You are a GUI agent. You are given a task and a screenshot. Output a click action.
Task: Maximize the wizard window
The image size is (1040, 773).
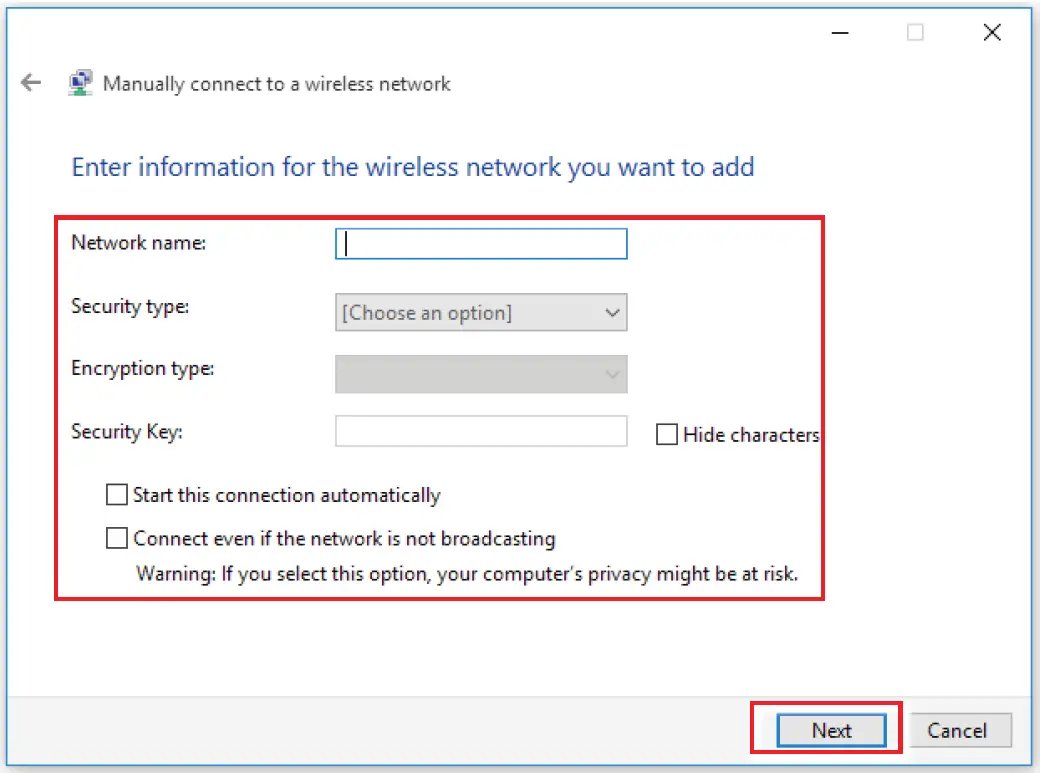point(915,33)
